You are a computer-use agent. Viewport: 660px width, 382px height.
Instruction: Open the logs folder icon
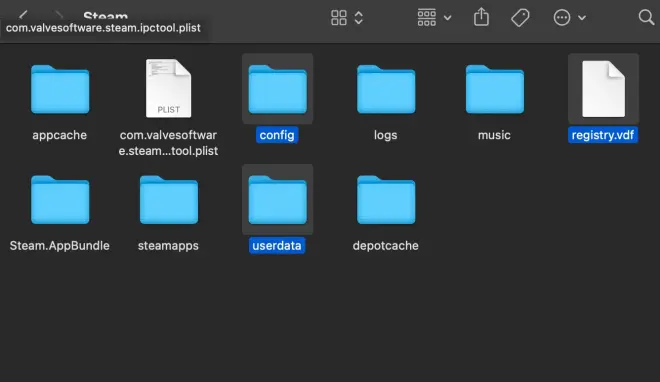click(x=386, y=89)
